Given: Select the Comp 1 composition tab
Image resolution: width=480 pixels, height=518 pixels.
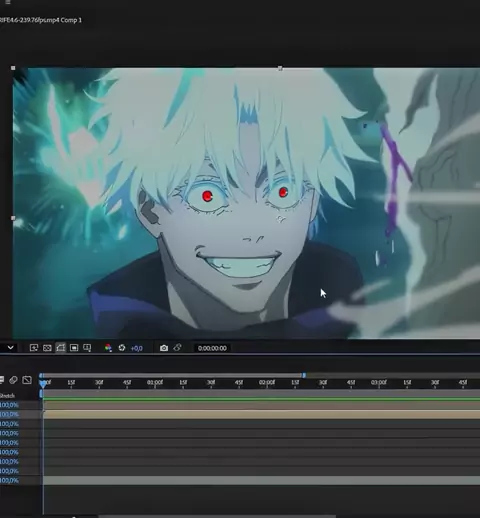Looking at the screenshot, I should (71, 20).
